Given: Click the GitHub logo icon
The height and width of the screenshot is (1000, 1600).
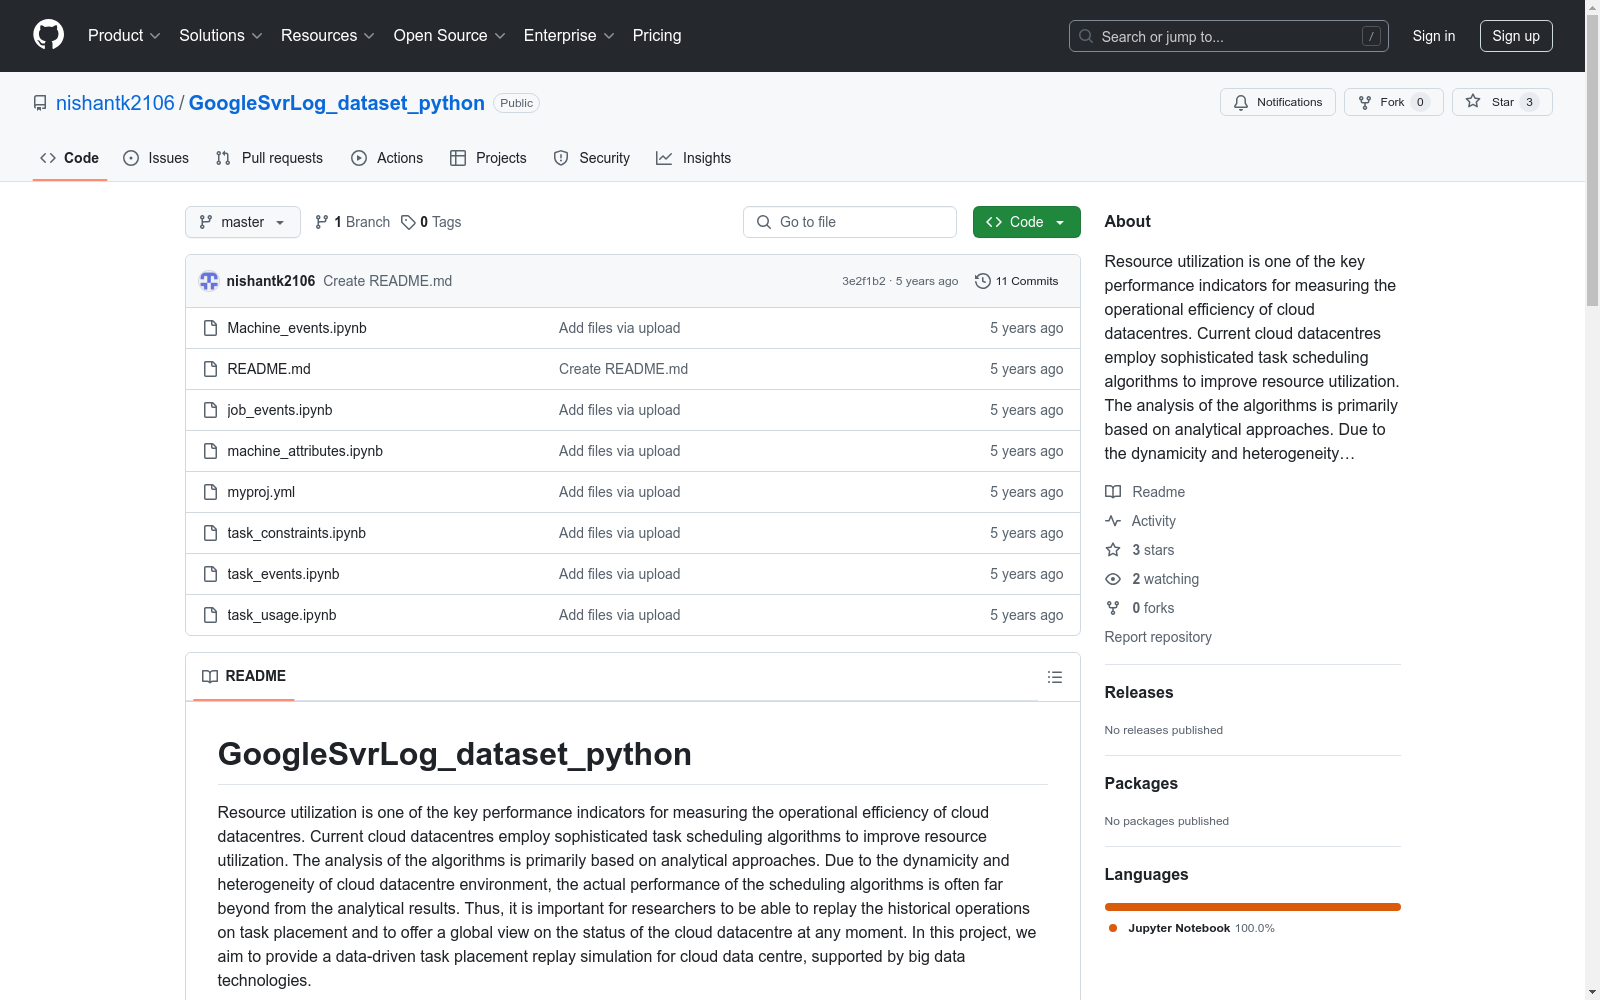Looking at the screenshot, I should click(48, 35).
